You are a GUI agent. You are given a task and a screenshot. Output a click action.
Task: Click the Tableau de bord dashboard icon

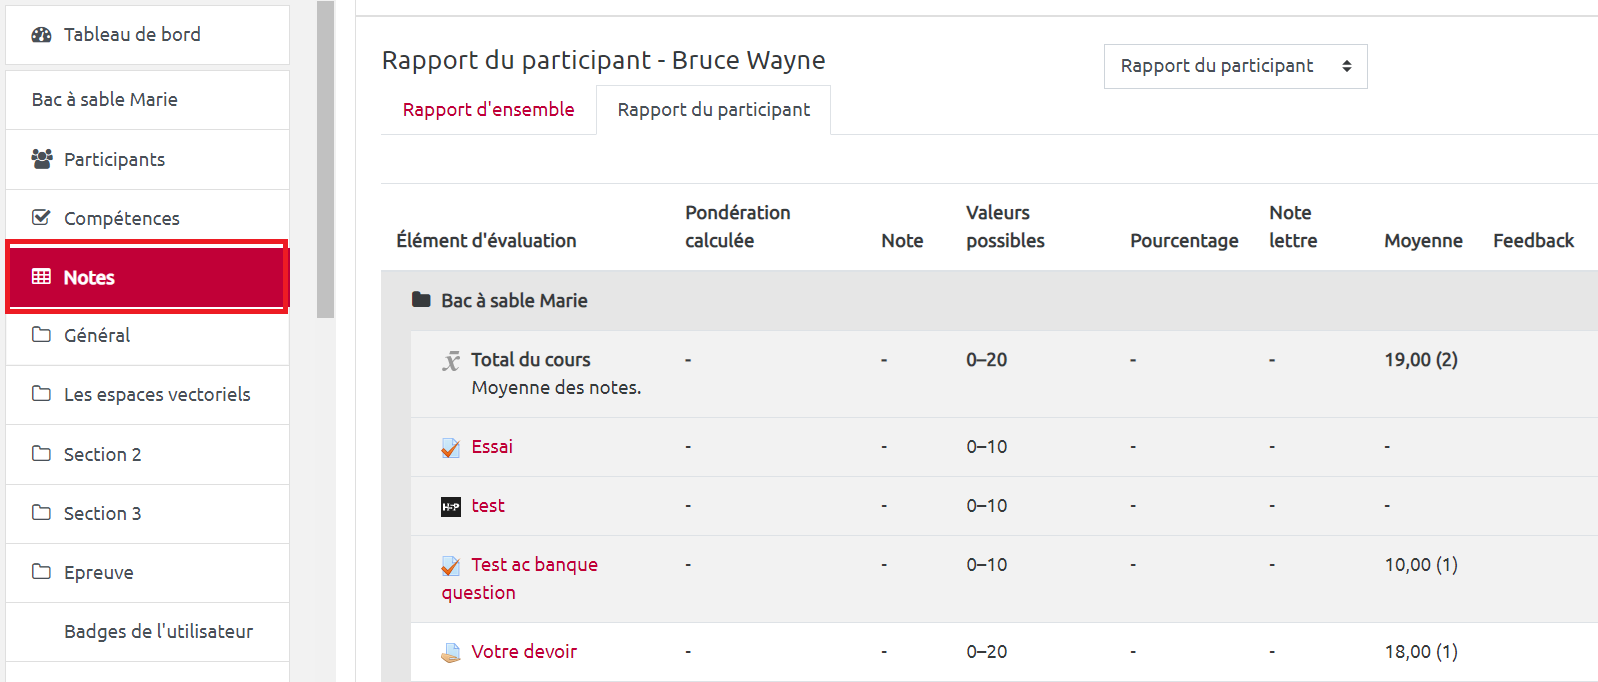[x=41, y=35]
